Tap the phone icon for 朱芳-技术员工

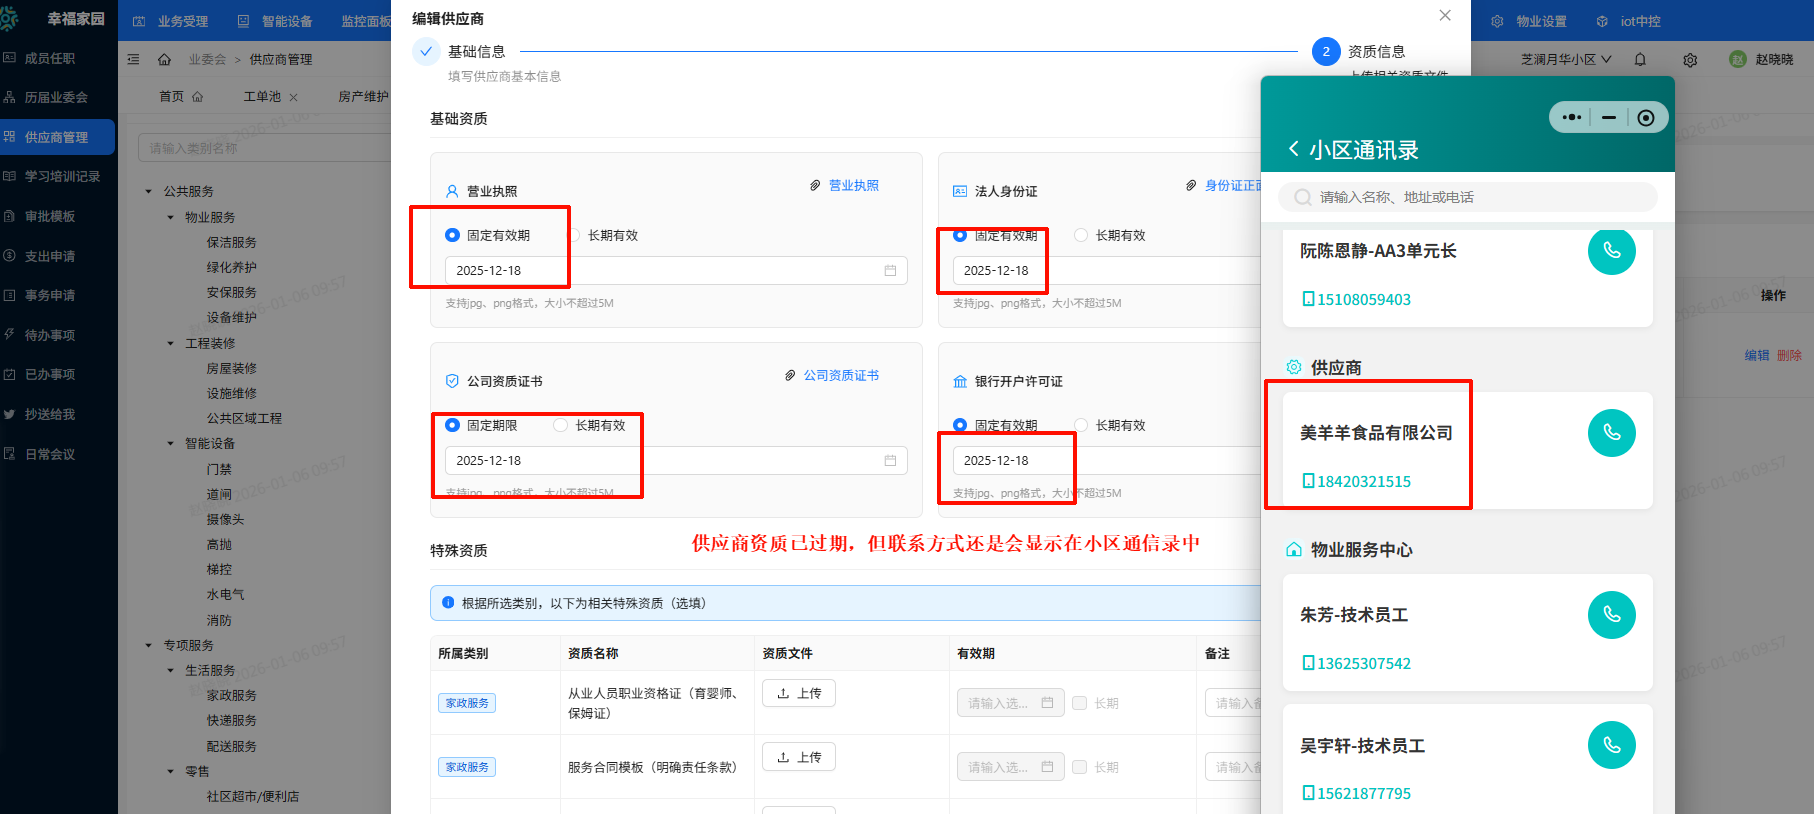[1611, 615]
